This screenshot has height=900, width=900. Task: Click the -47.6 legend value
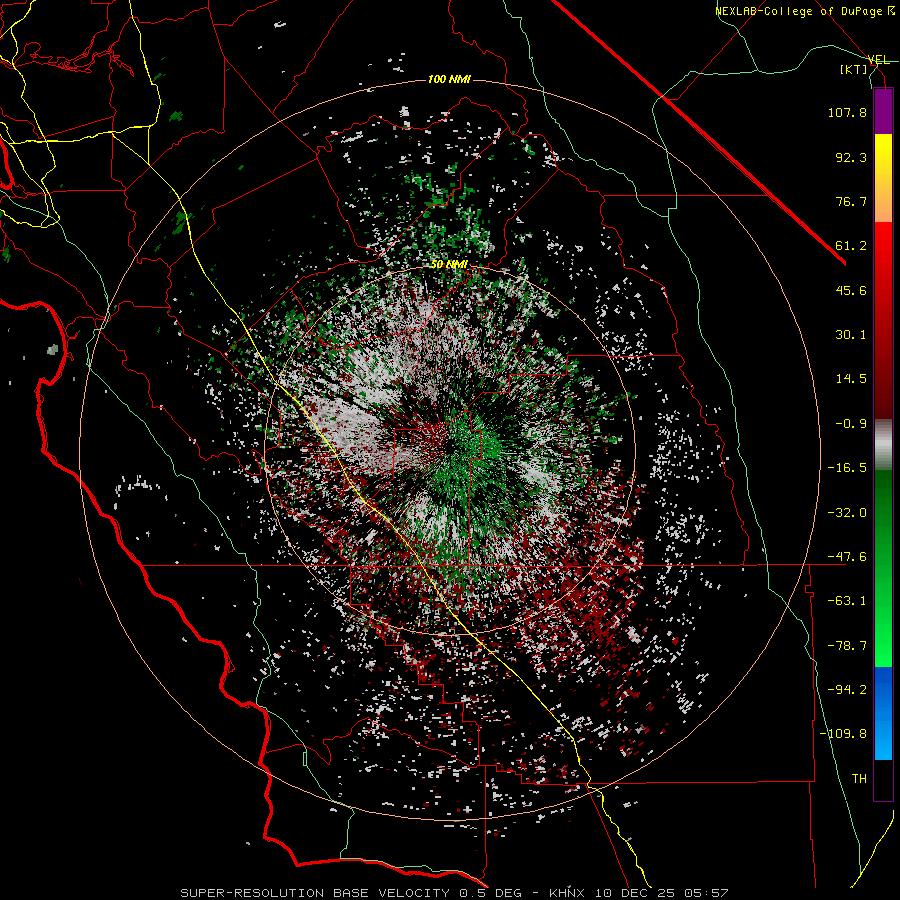847,557
